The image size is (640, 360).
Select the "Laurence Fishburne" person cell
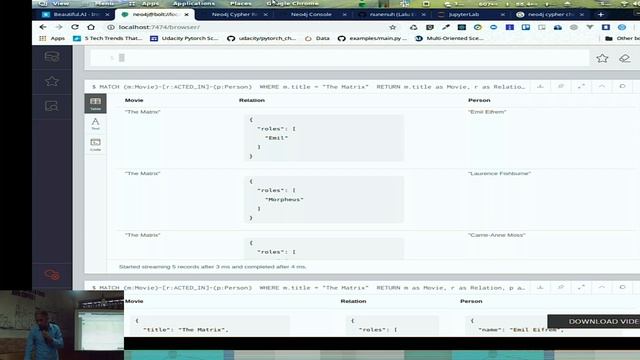[x=499, y=173]
